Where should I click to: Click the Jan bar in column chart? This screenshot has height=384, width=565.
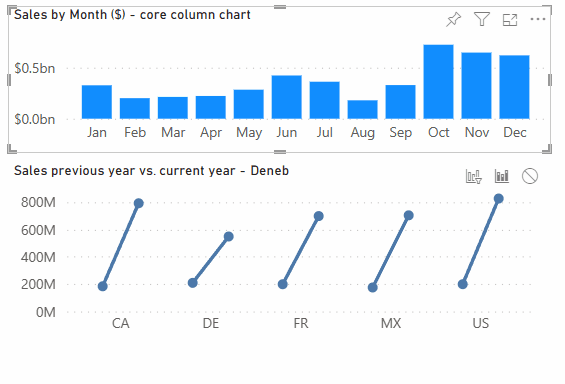click(x=97, y=102)
